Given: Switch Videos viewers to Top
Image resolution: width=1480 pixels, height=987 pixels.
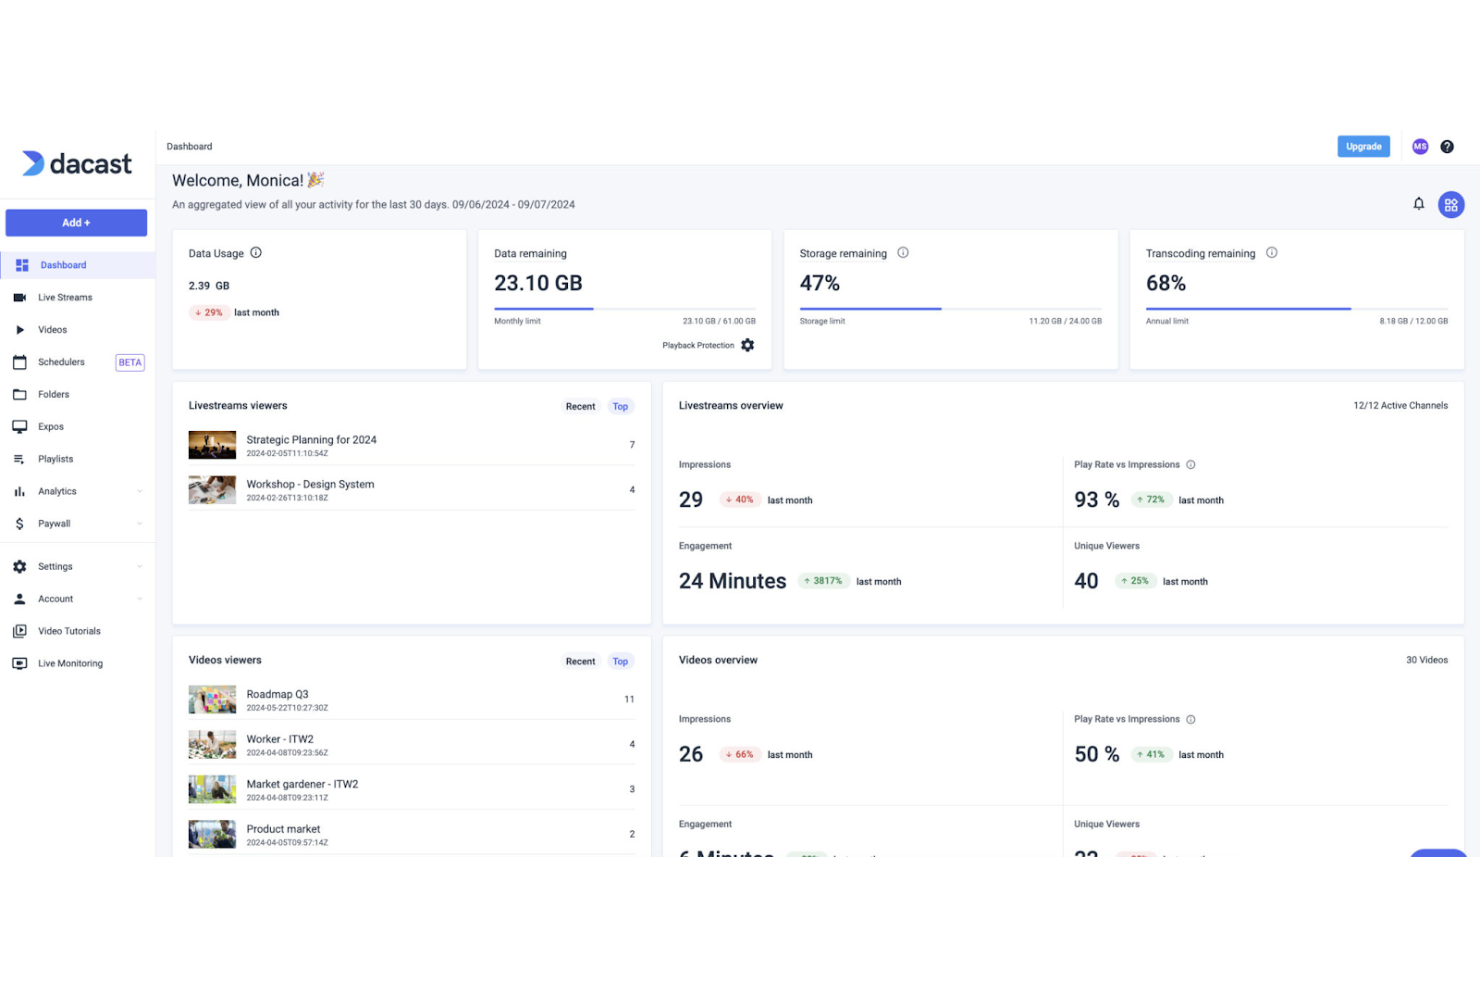Looking at the screenshot, I should point(620,661).
